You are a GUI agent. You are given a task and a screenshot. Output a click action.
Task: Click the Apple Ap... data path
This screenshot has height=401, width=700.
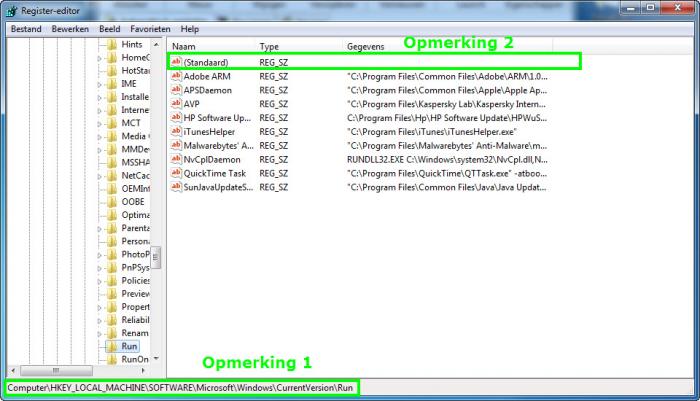[x=447, y=90]
